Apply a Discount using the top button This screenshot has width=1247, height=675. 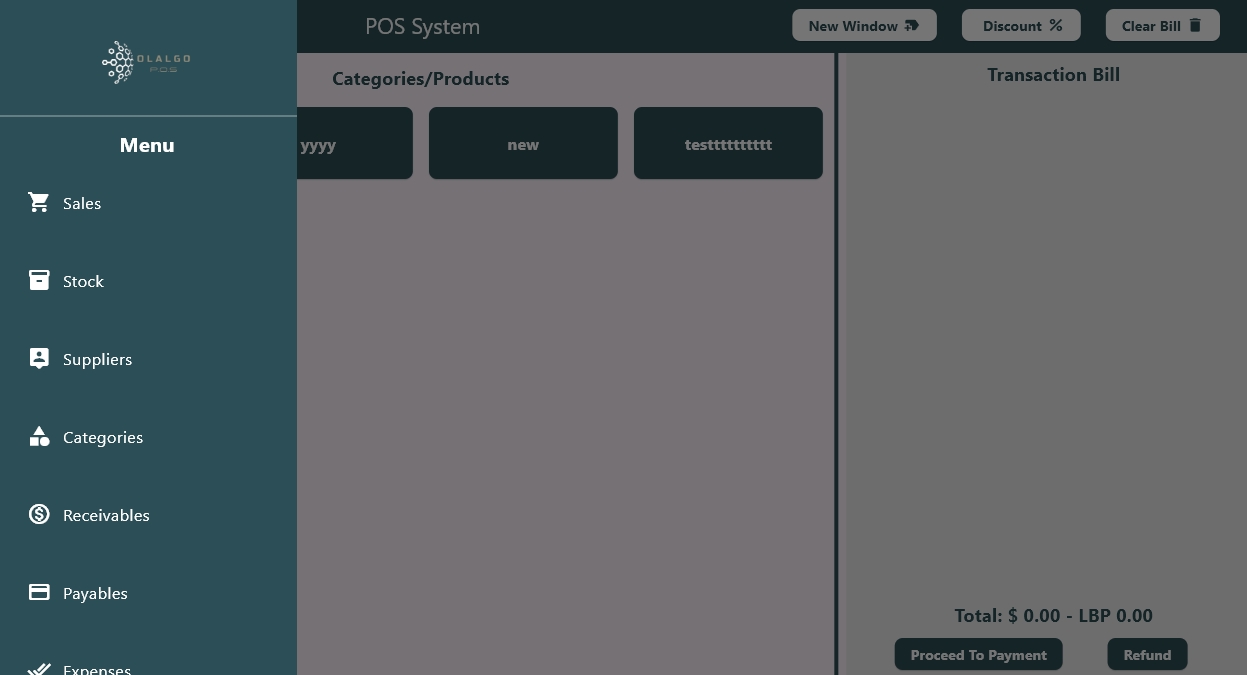[1021, 26]
